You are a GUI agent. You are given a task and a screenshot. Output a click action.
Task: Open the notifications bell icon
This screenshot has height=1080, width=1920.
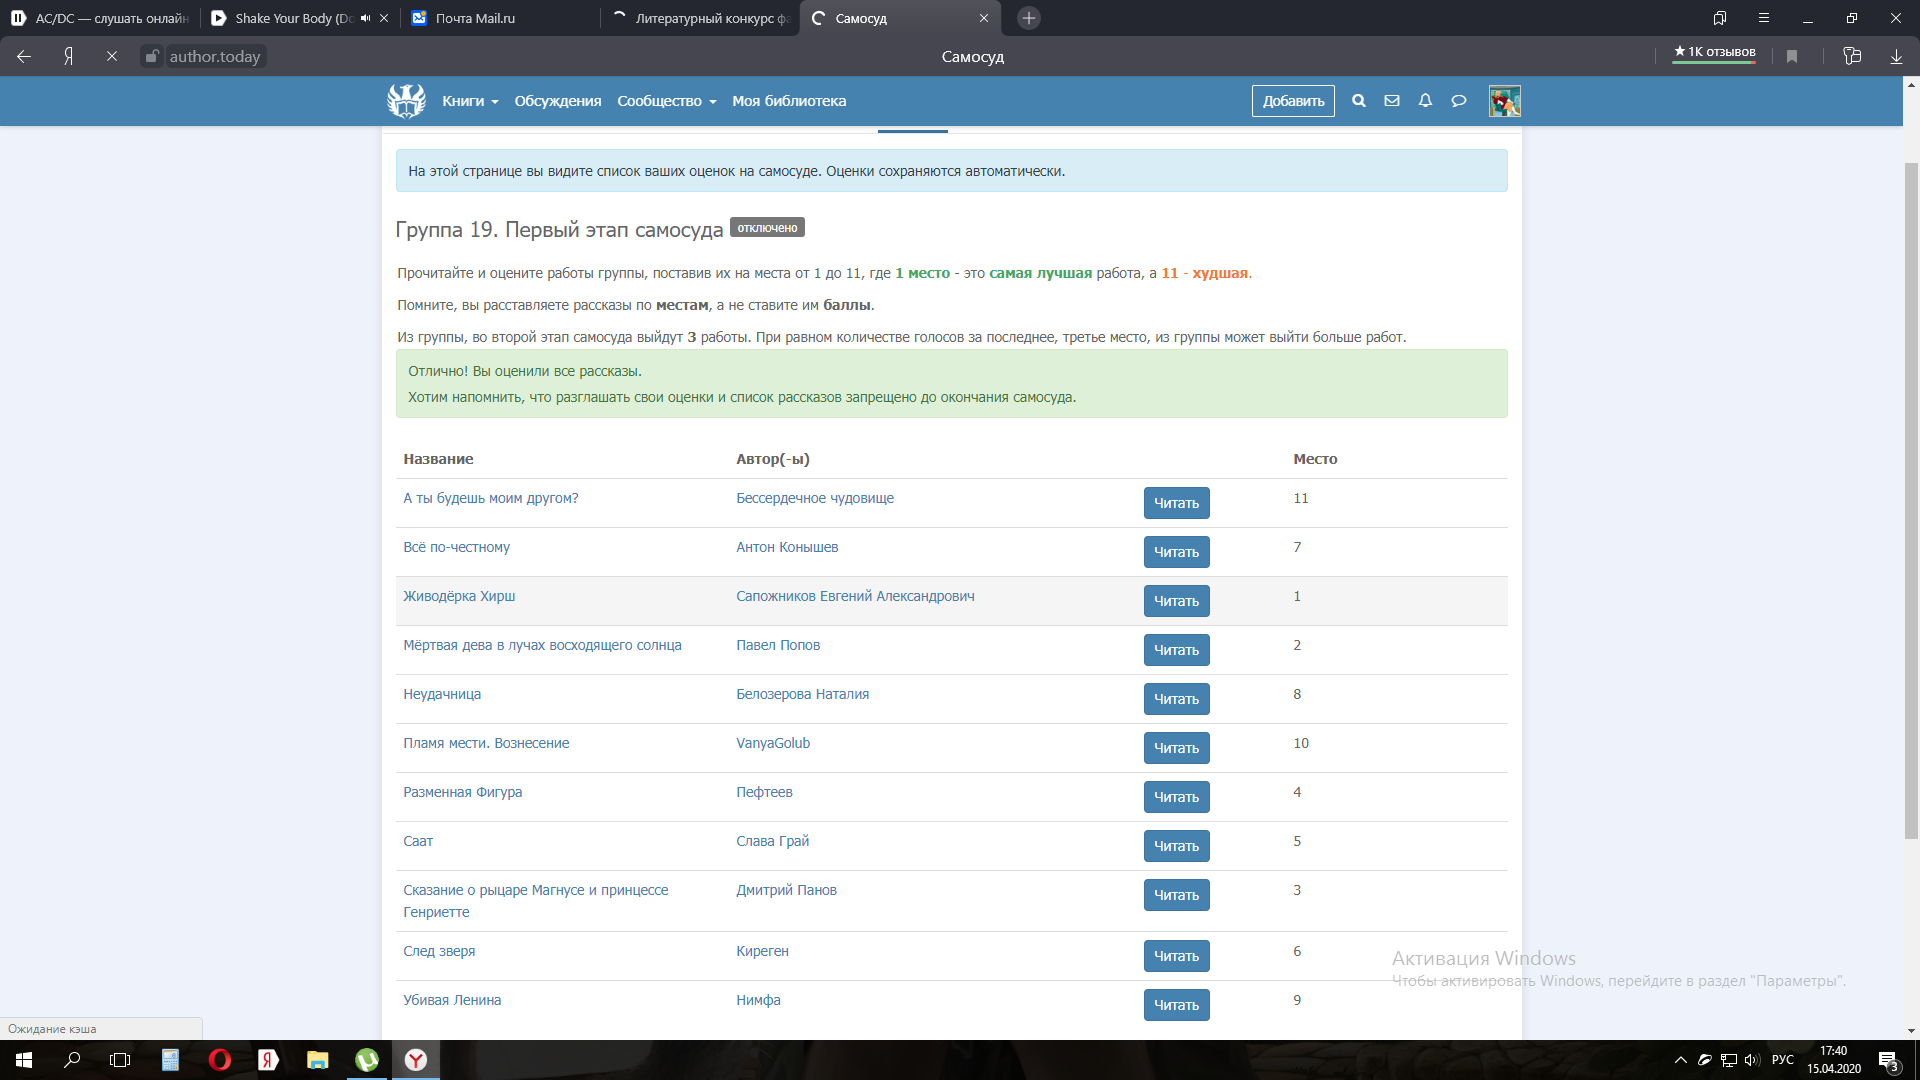pyautogui.click(x=1425, y=101)
